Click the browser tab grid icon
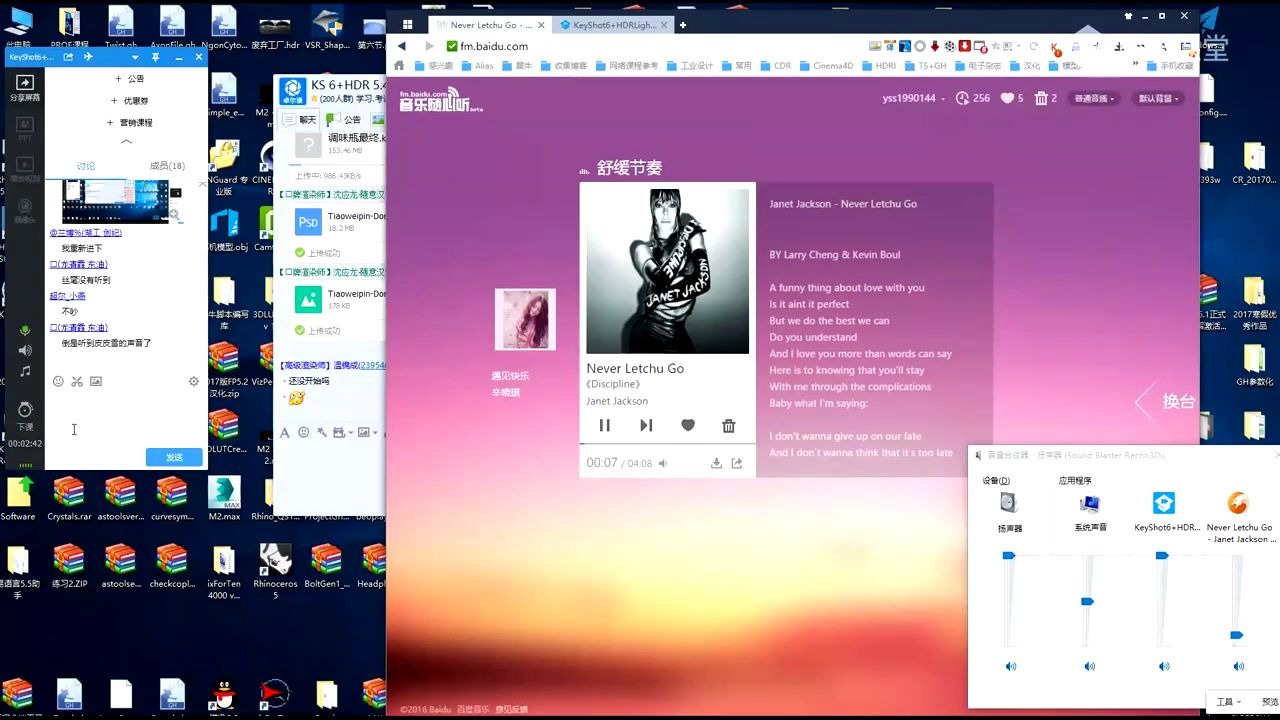 tap(408, 25)
